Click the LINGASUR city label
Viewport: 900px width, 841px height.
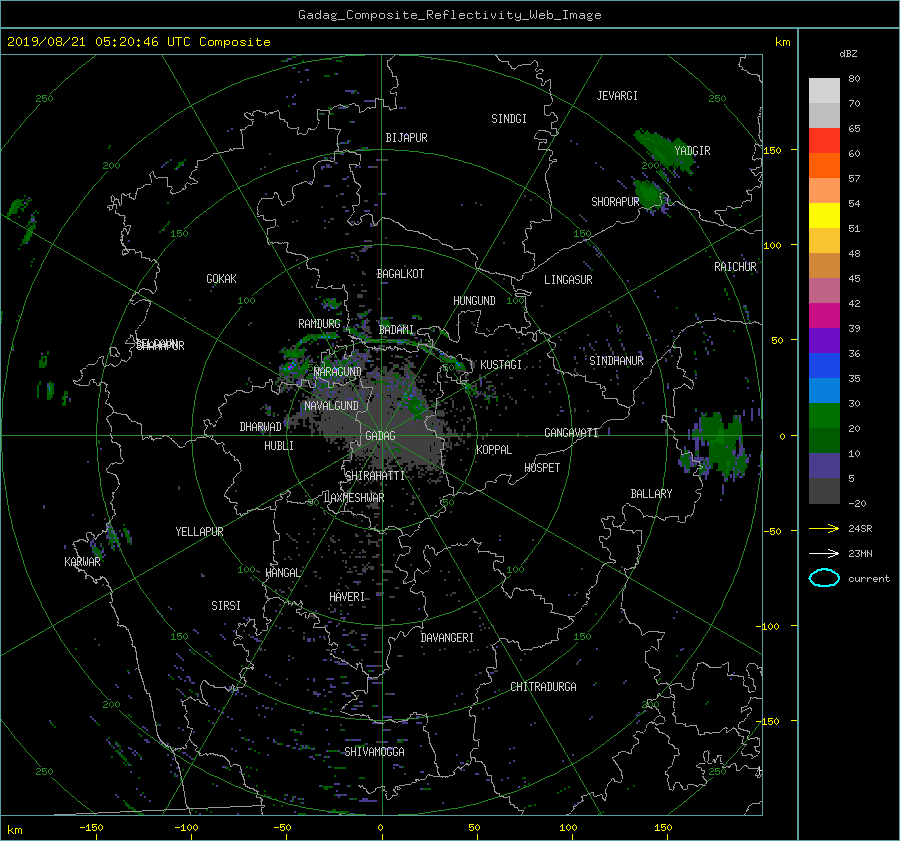coord(568,280)
